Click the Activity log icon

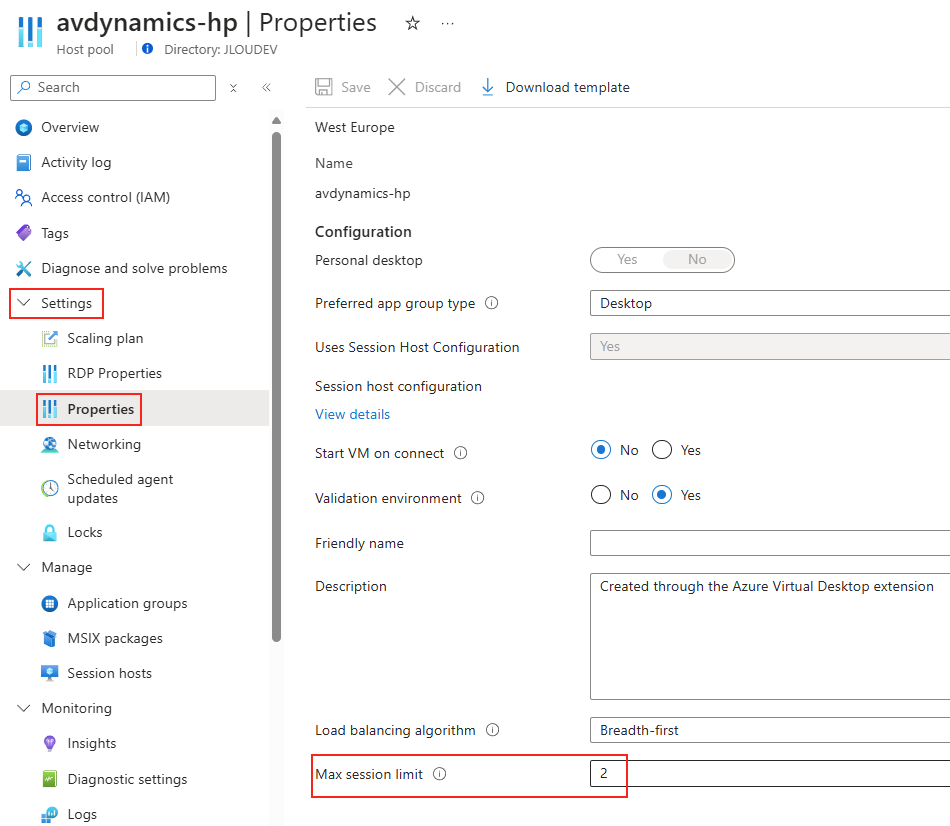pyautogui.click(x=24, y=162)
